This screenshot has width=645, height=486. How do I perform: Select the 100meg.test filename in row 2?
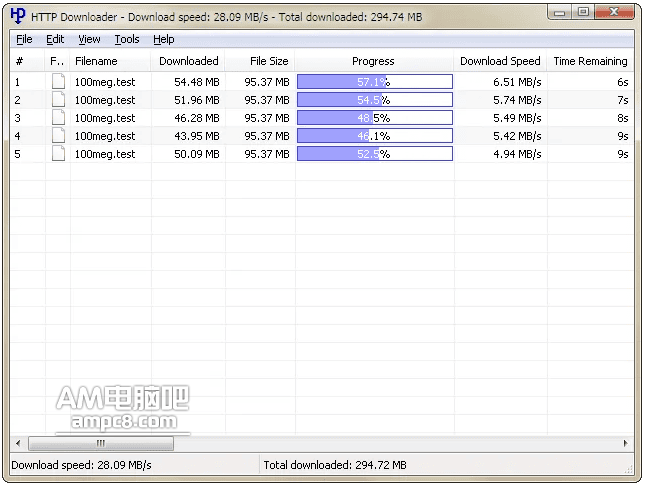(x=105, y=100)
